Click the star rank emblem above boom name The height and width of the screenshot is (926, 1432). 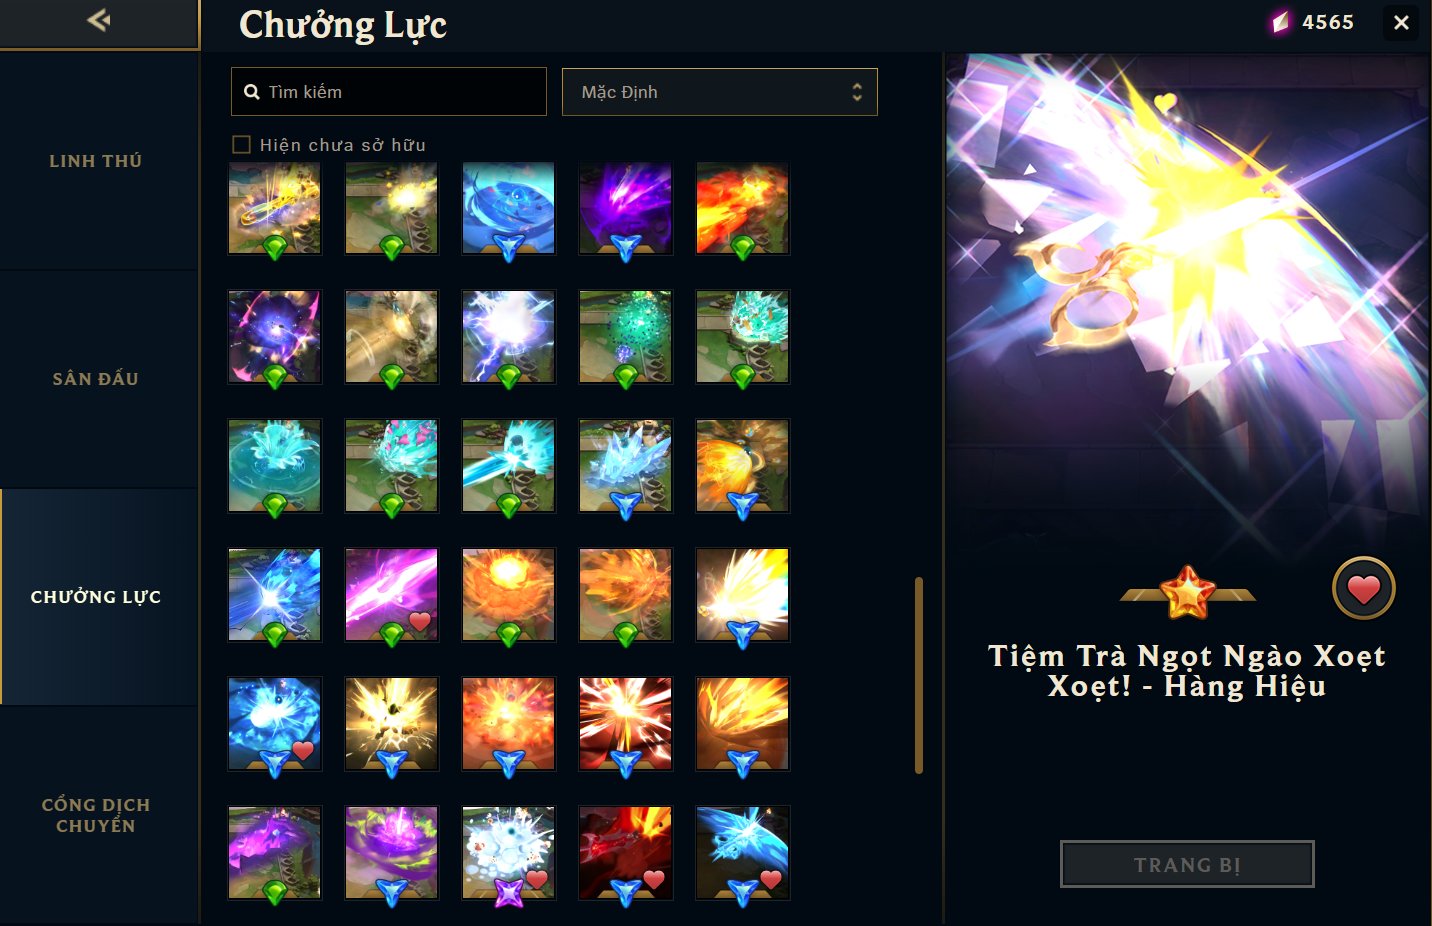click(x=1187, y=592)
